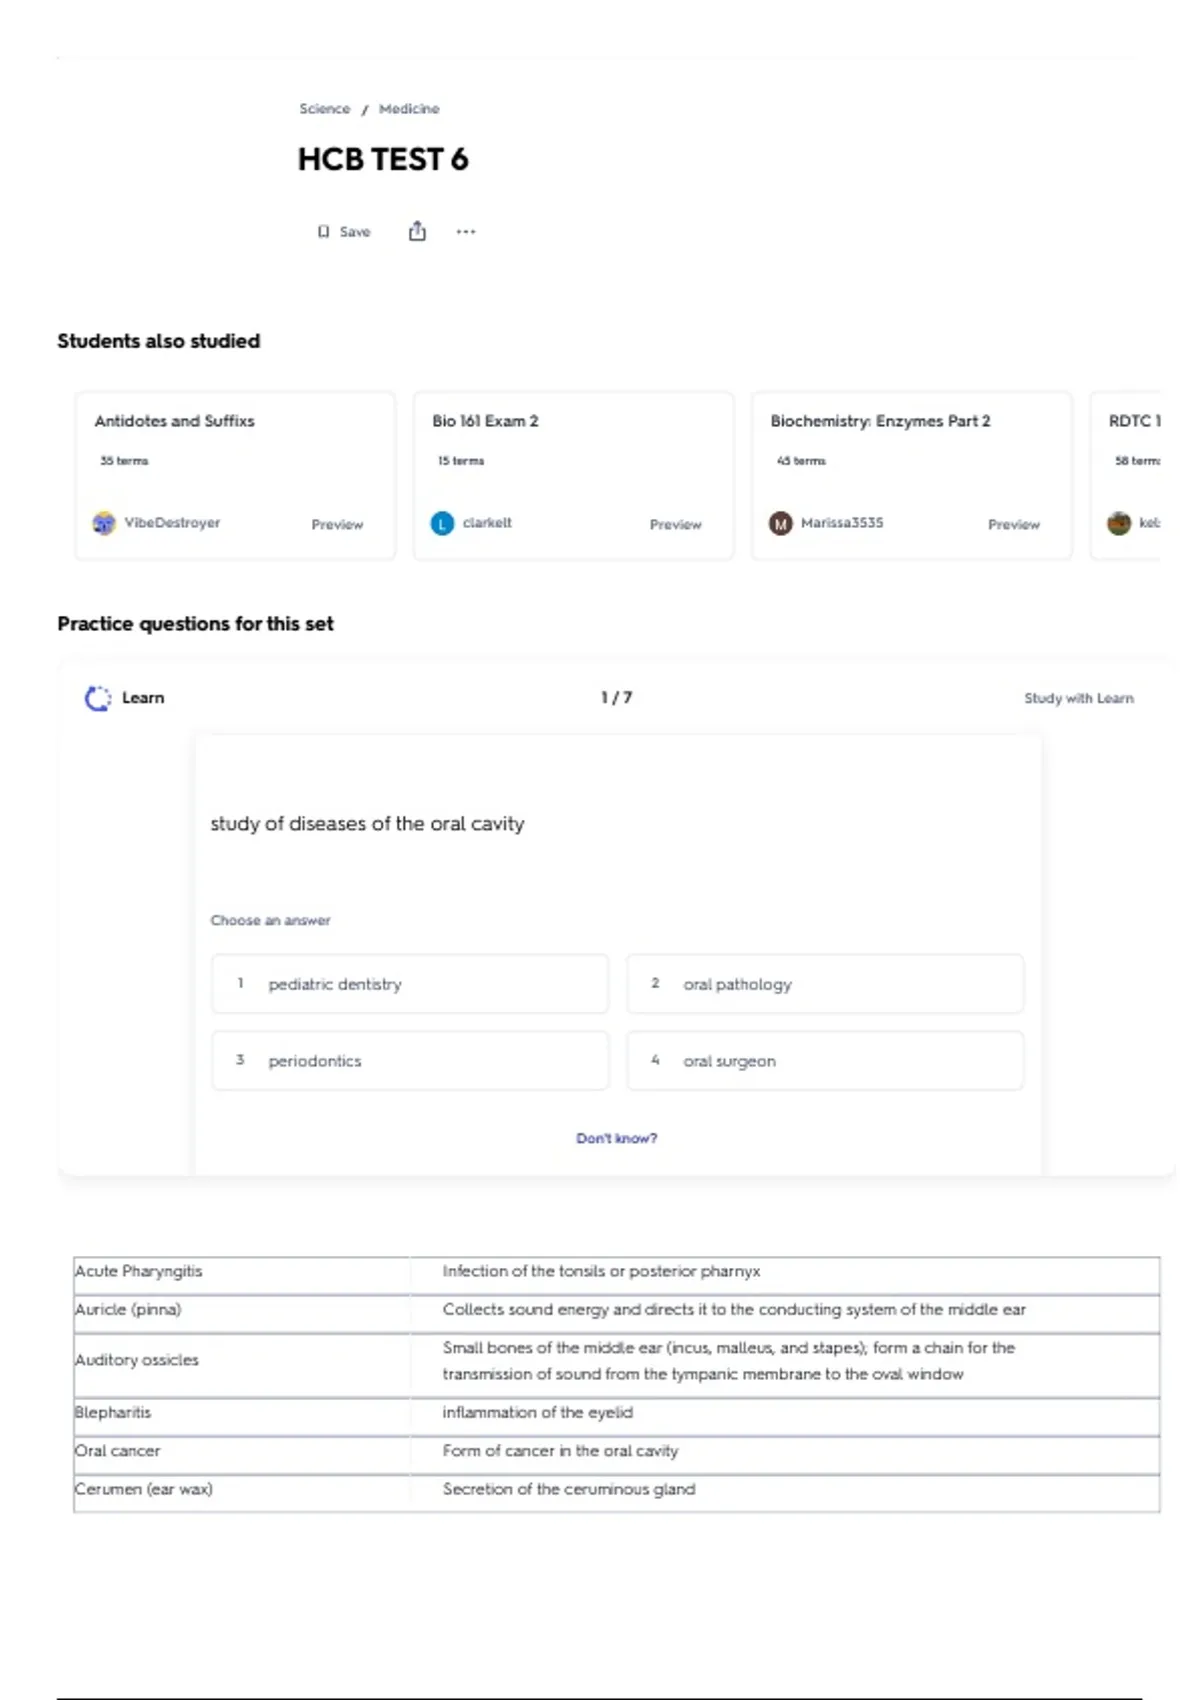Preview the Antidotes and Suffixs set
This screenshot has height=1700, width=1200.
tap(337, 524)
